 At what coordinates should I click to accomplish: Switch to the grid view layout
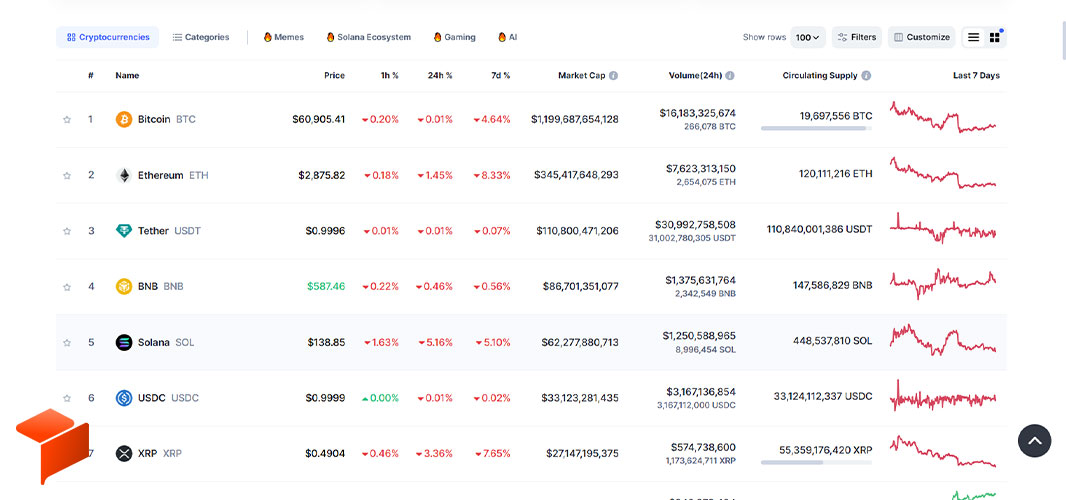point(995,37)
